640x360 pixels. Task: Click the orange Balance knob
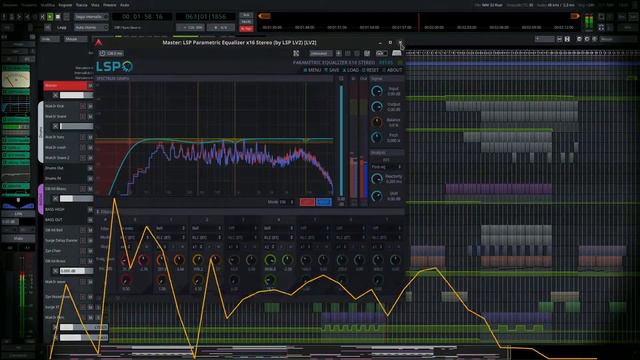(376, 122)
